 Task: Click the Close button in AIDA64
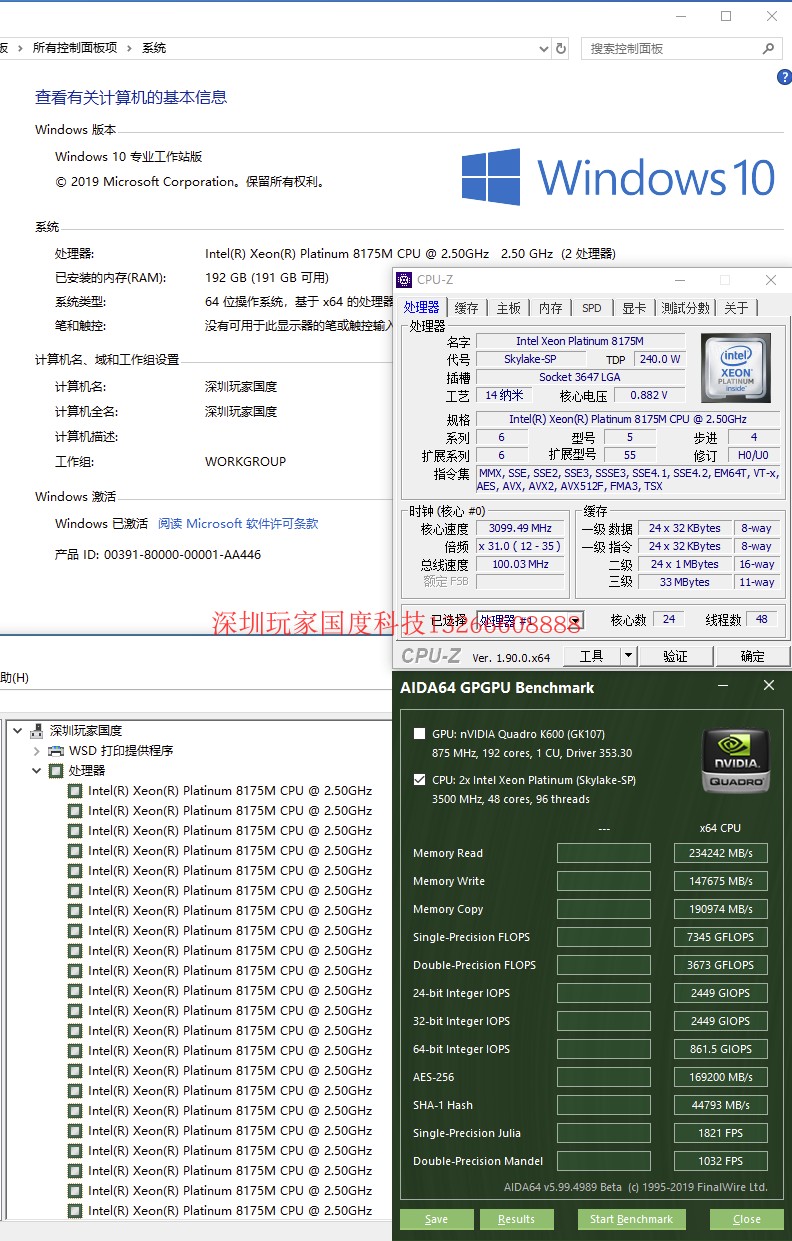747,1219
